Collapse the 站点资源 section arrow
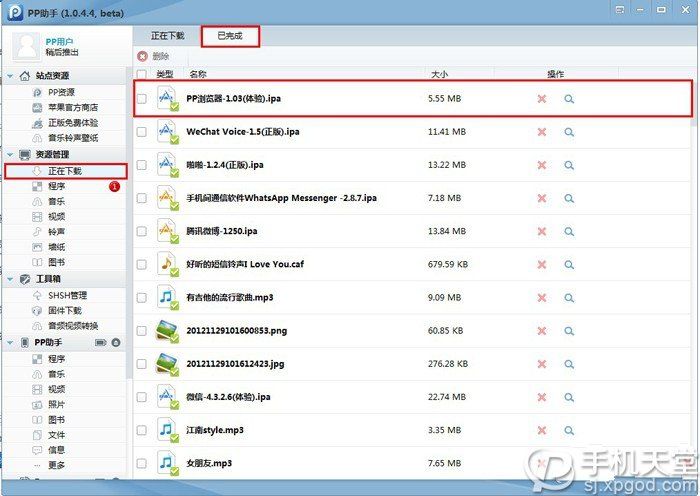This screenshot has height=496, width=700. [10, 76]
